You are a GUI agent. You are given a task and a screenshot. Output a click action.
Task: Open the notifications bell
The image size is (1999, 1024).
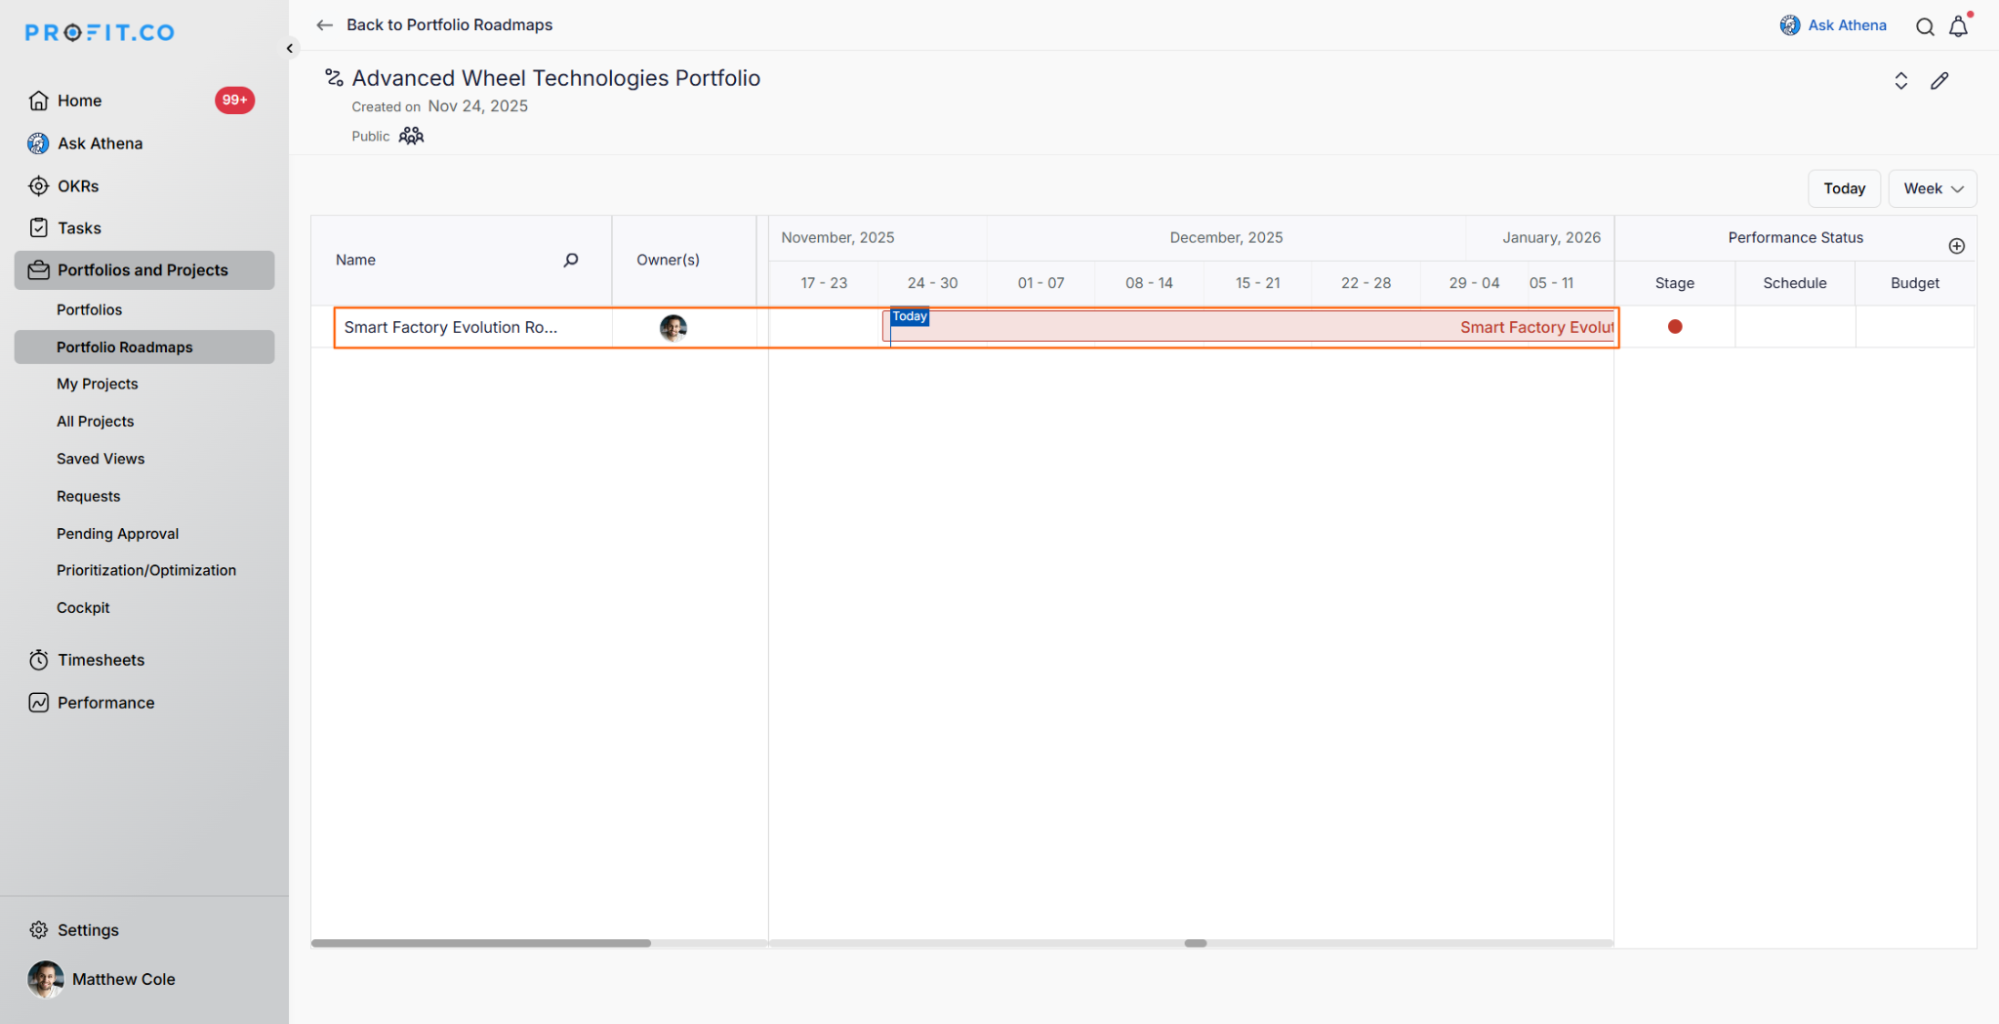coord(1959,26)
